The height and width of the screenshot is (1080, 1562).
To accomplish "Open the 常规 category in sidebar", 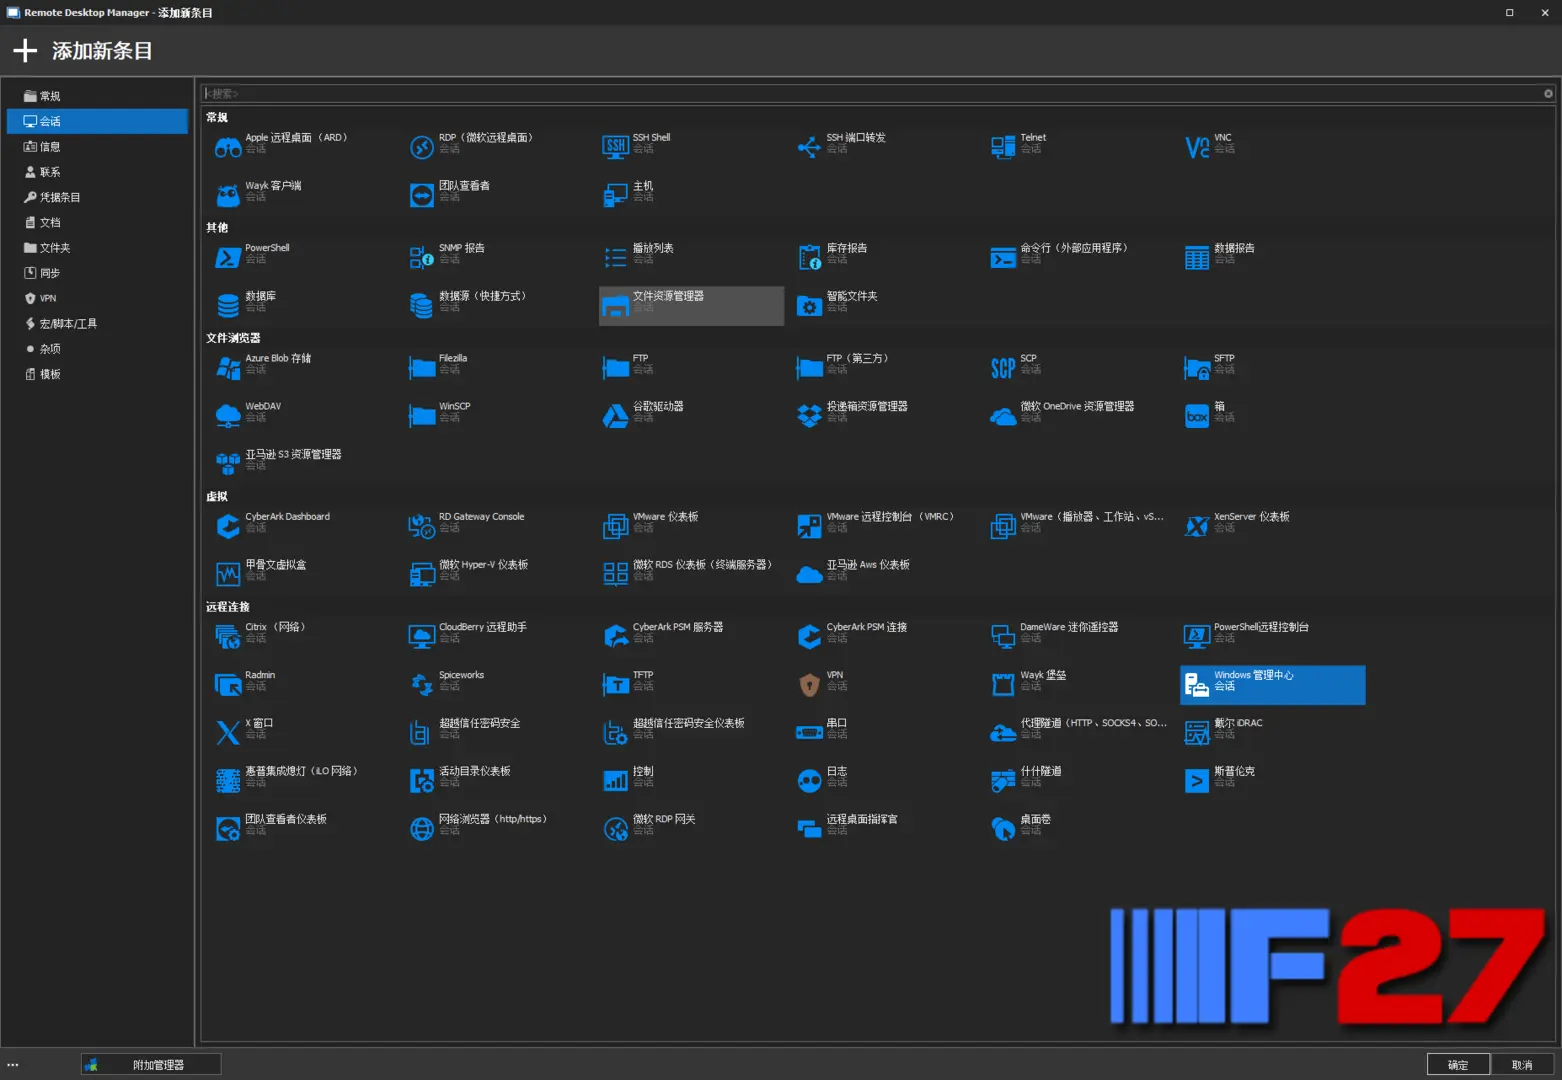I will (x=97, y=96).
